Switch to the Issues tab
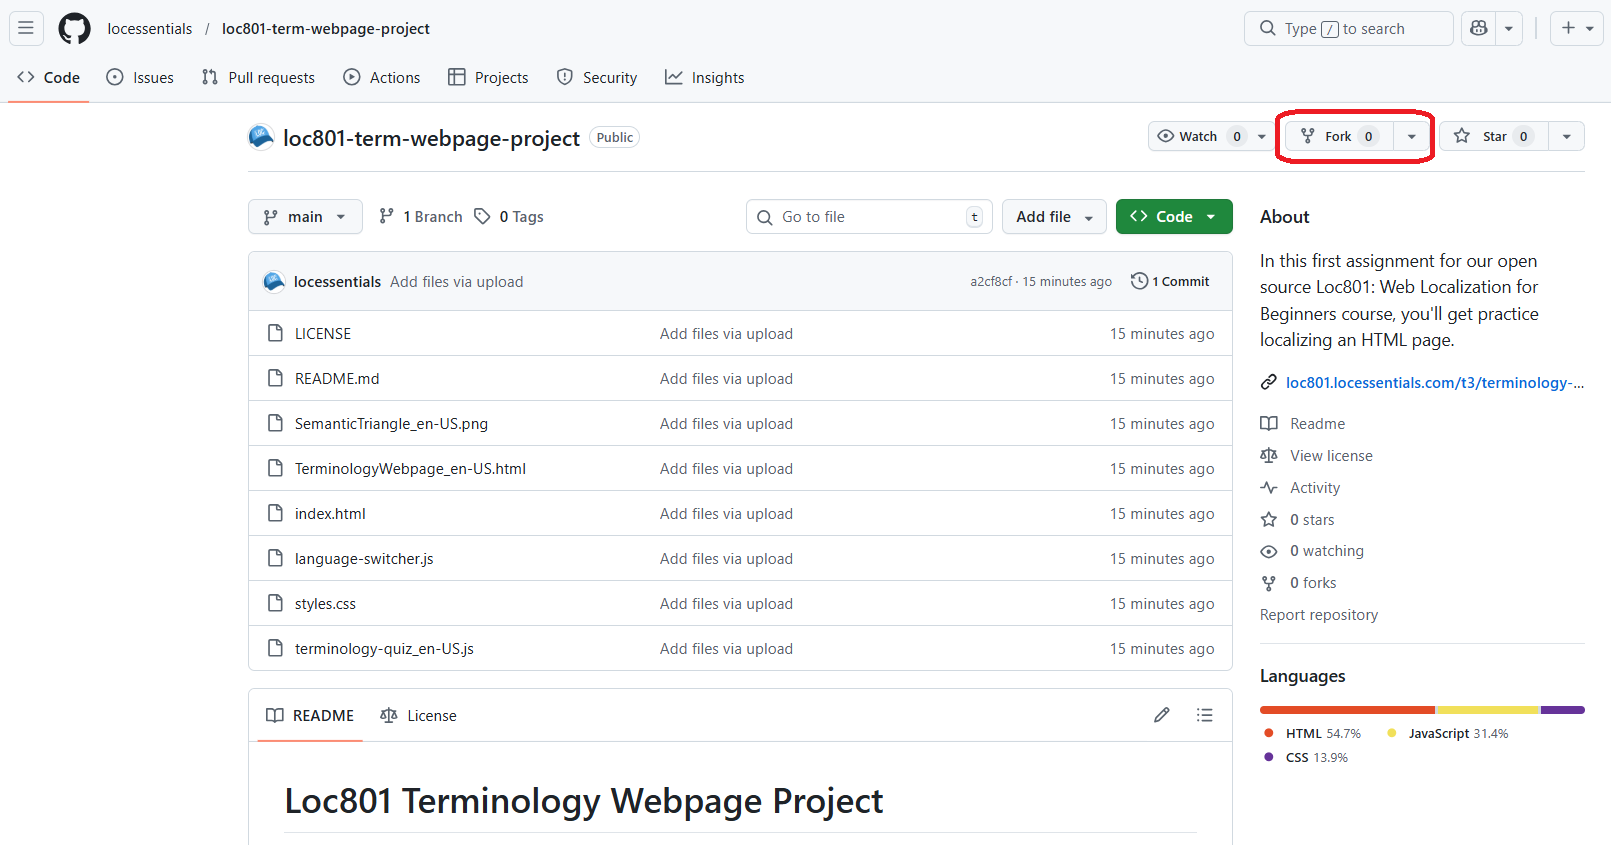Screen dimensions: 1611x845 [x=140, y=77]
